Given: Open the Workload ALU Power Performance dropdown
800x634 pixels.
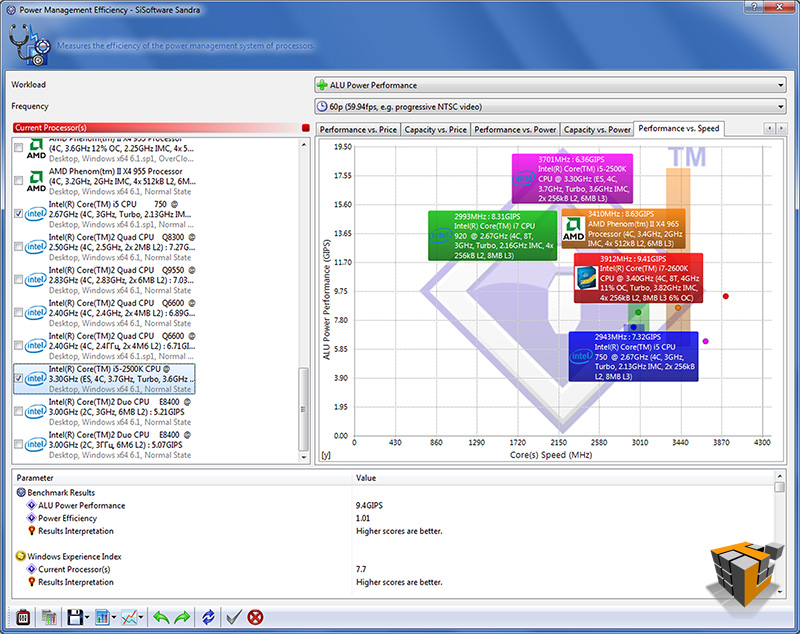Looking at the screenshot, I should 550,85.
